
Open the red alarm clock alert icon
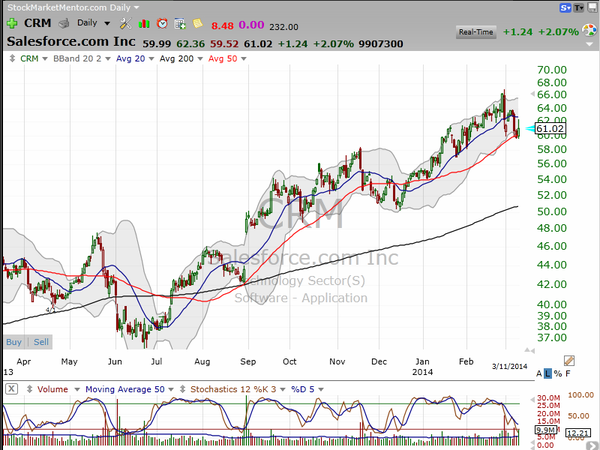[162, 24]
